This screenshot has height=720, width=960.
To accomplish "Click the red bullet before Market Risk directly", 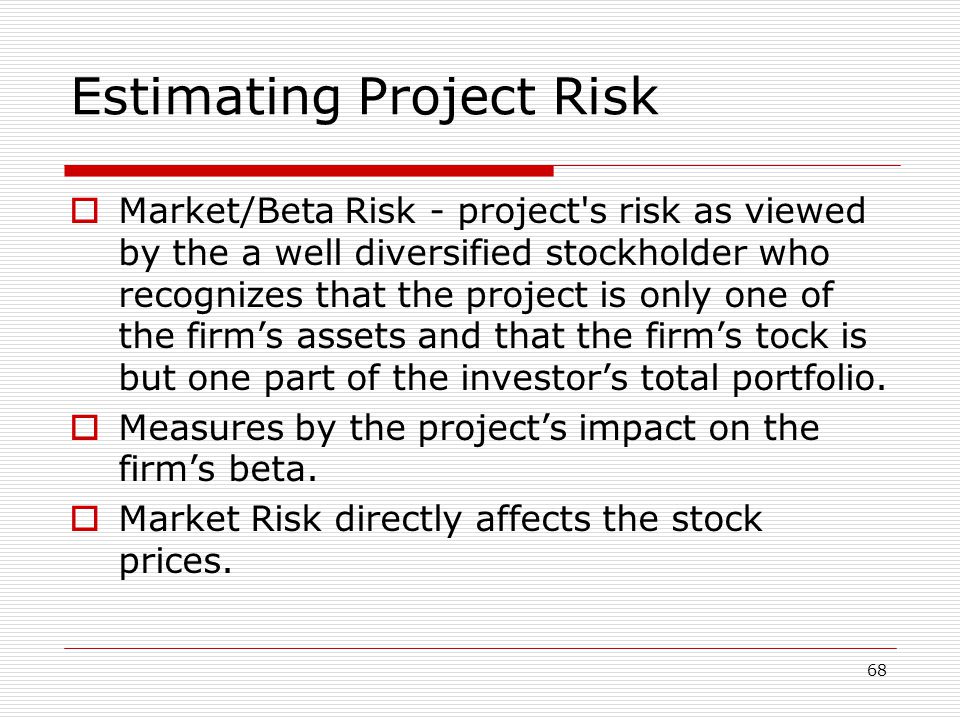I will [84, 519].
